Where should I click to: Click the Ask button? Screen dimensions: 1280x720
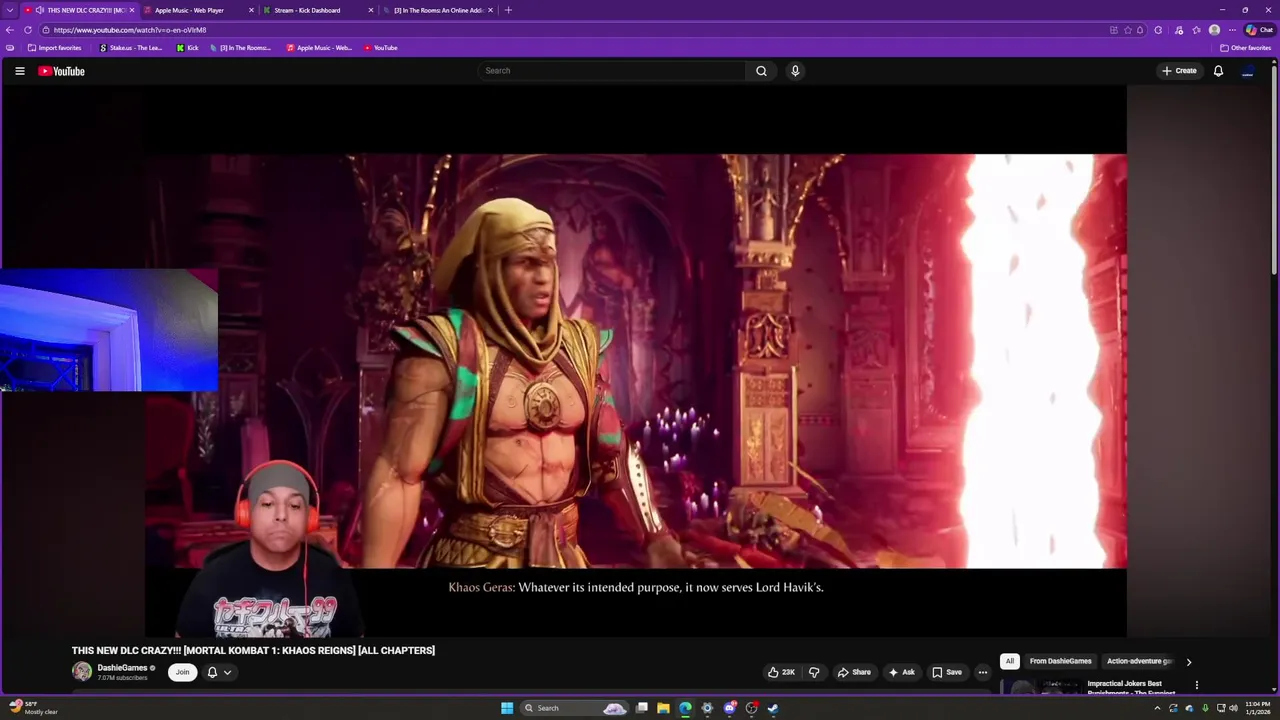[901, 672]
